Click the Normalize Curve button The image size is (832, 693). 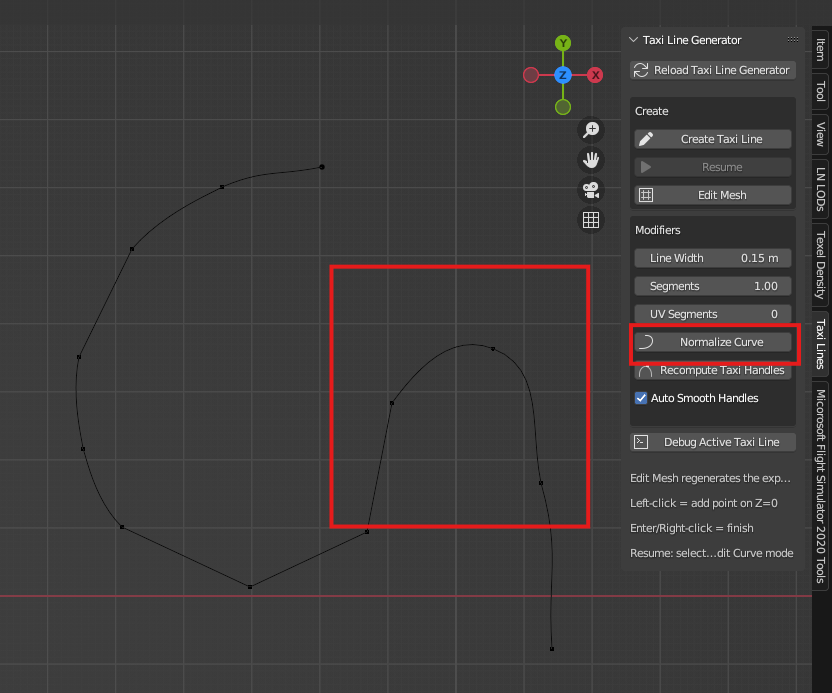pyautogui.click(x=712, y=342)
